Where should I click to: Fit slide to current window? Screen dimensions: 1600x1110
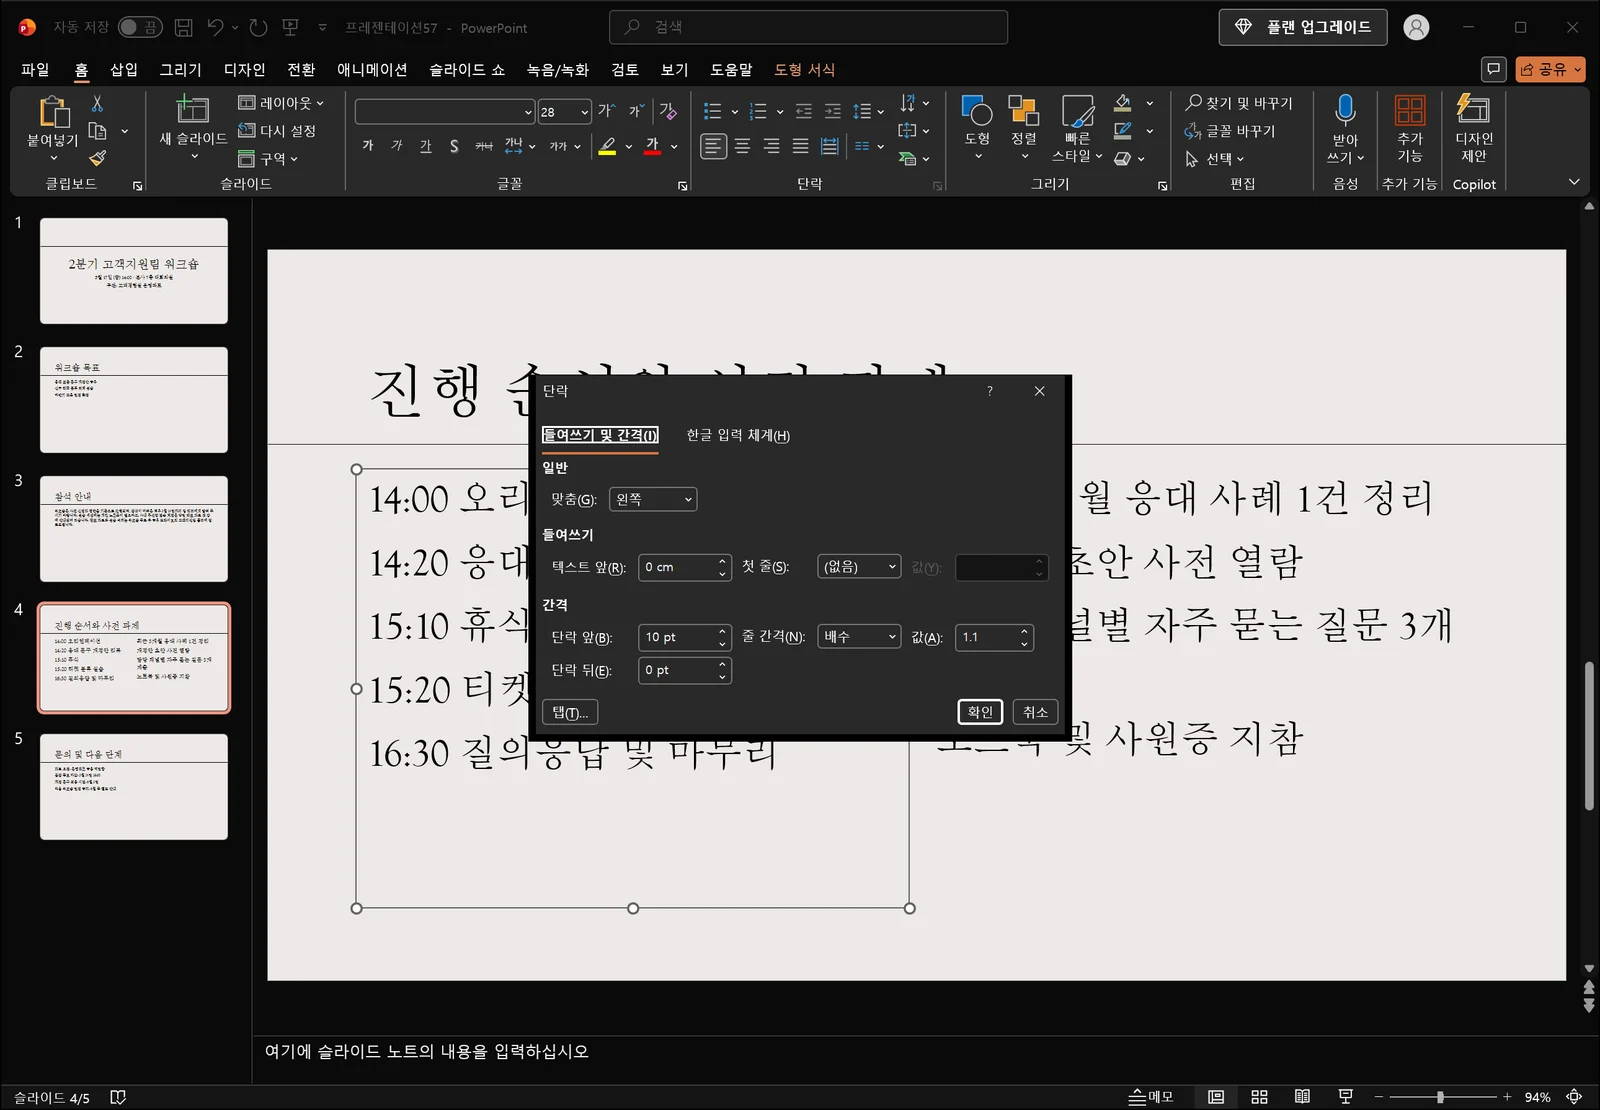tap(1574, 1097)
